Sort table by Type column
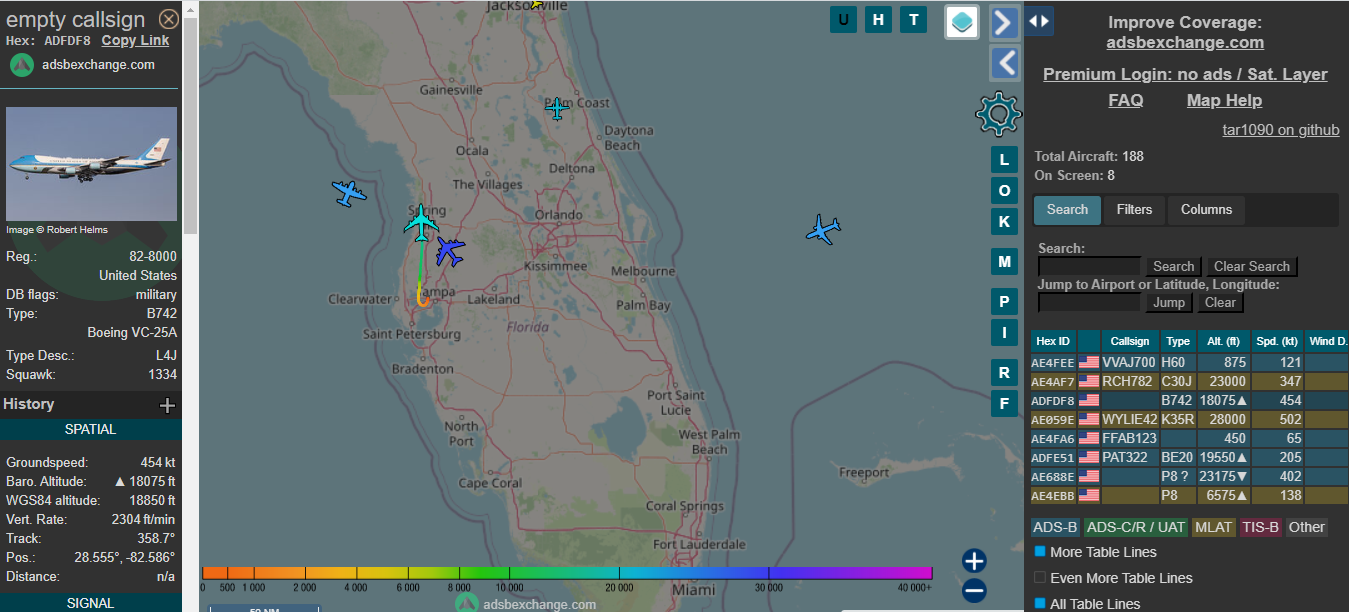1349x612 pixels. click(x=1178, y=341)
